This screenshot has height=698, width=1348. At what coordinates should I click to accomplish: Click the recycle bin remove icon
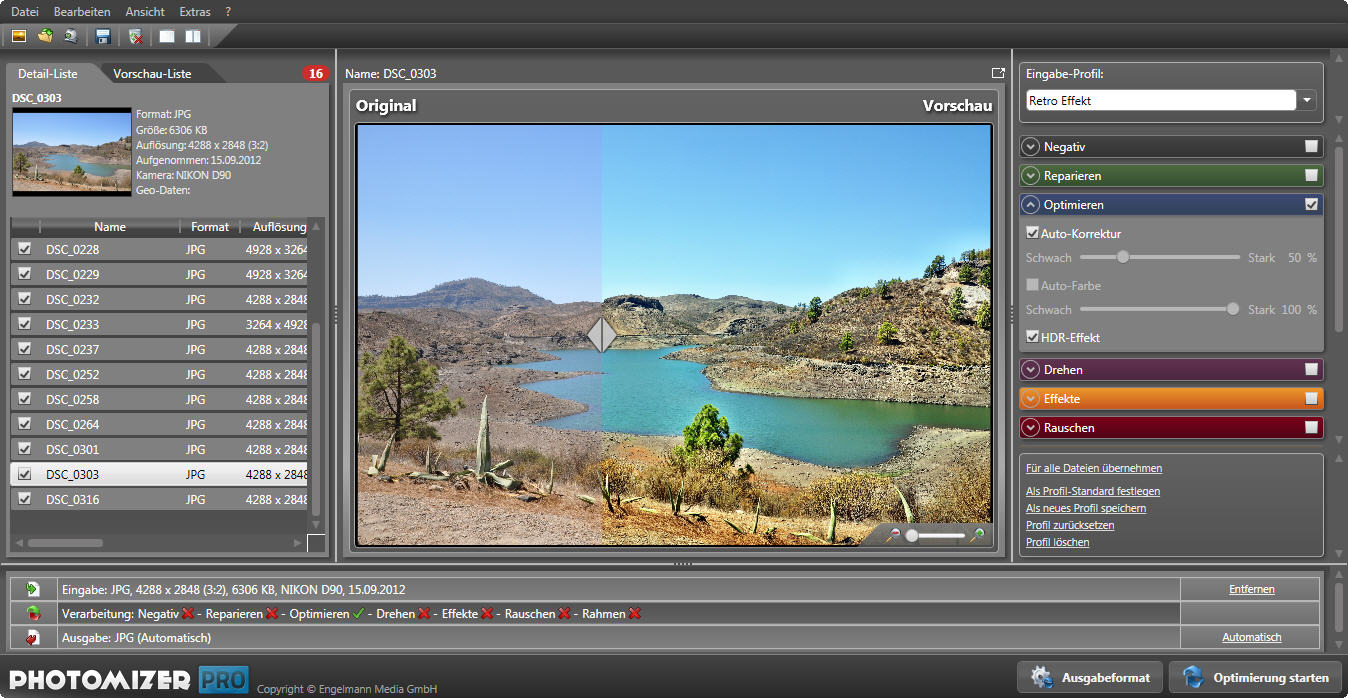pos(136,37)
